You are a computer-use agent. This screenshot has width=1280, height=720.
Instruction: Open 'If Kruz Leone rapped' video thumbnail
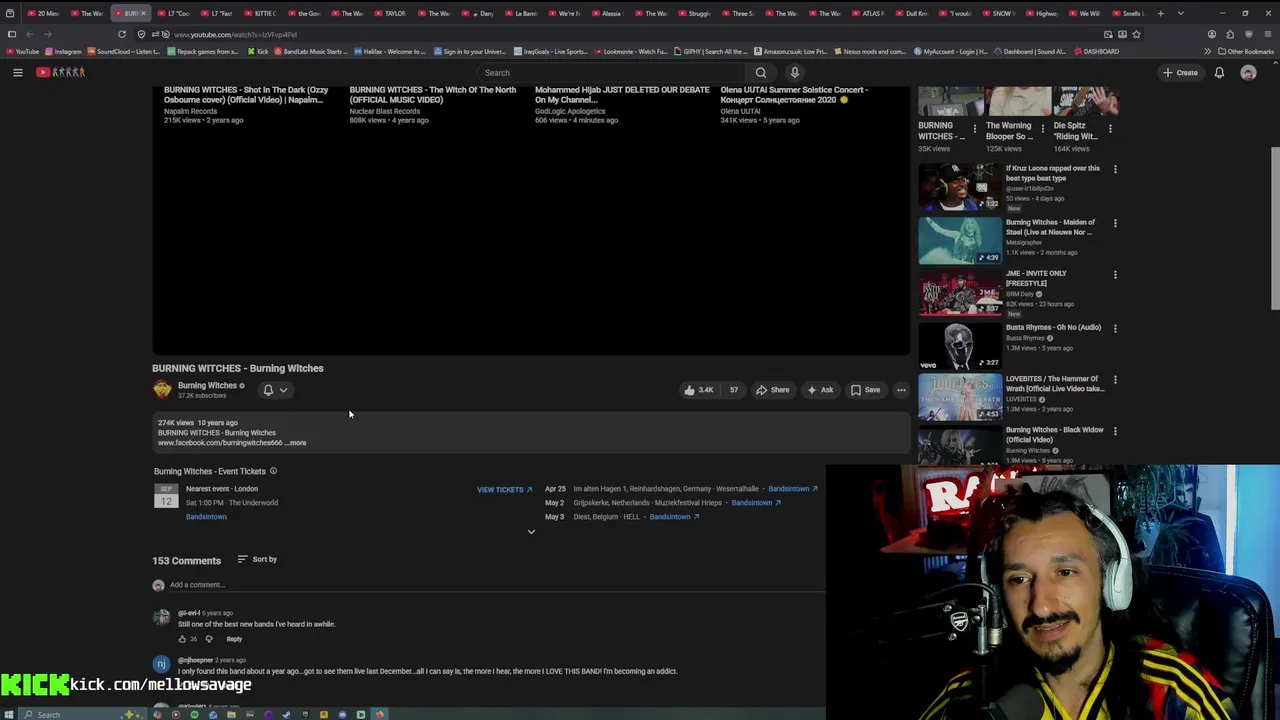[x=960, y=187]
